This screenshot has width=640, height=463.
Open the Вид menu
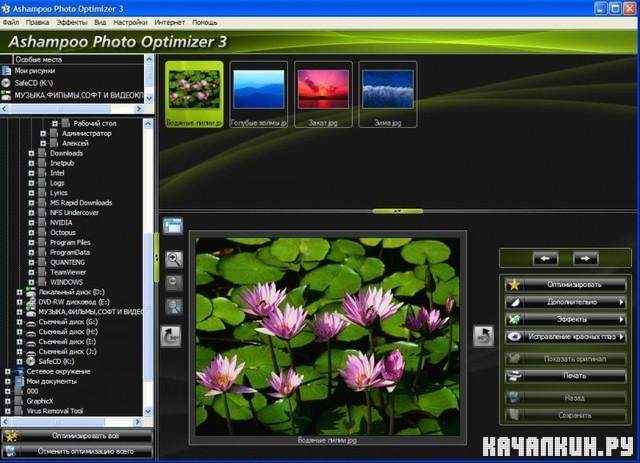tap(100, 23)
